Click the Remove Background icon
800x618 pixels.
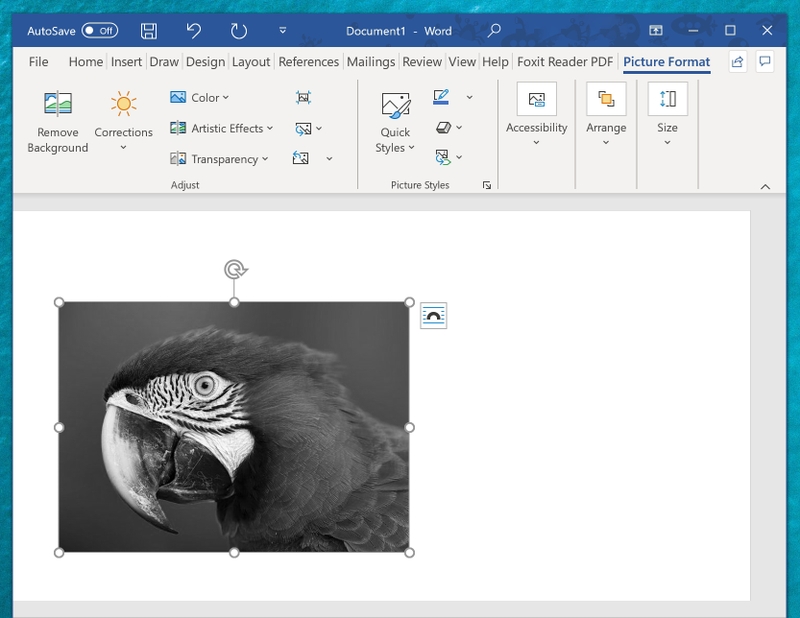(58, 104)
